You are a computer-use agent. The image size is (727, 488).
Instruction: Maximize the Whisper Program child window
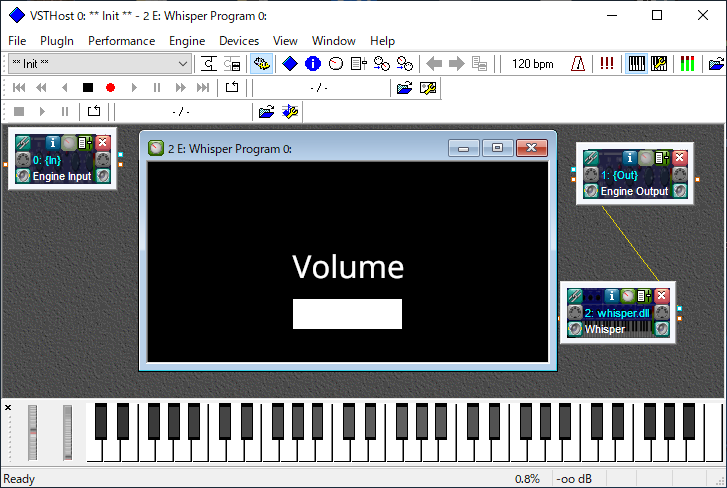click(497, 148)
